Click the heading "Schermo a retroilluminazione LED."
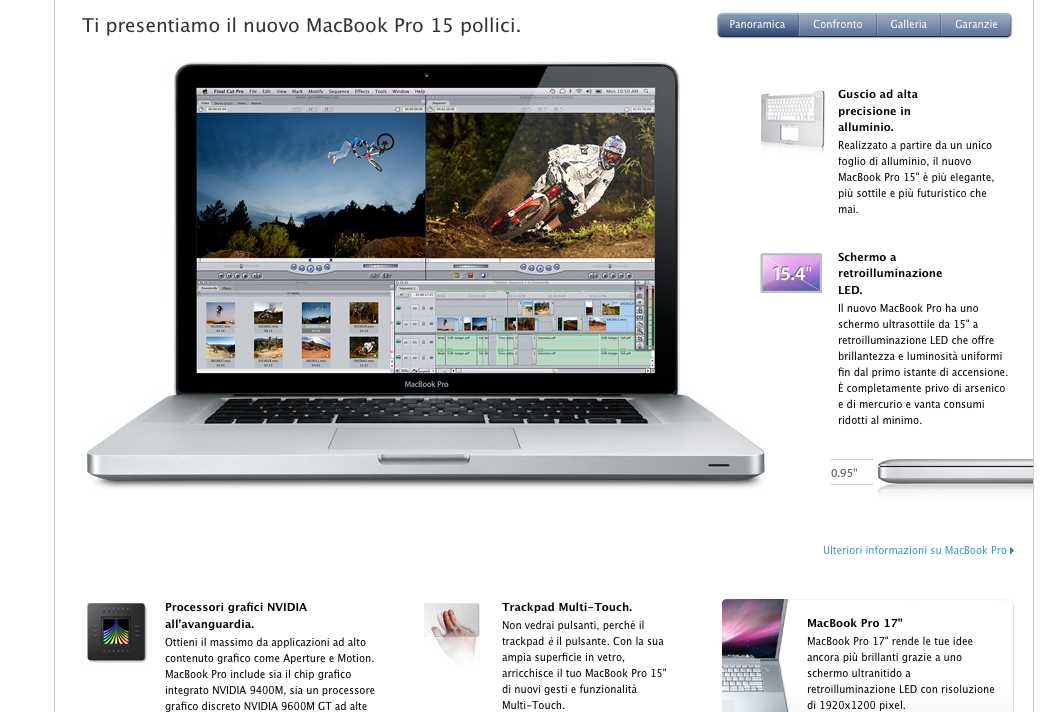The height and width of the screenshot is (712, 1055). tap(889, 273)
